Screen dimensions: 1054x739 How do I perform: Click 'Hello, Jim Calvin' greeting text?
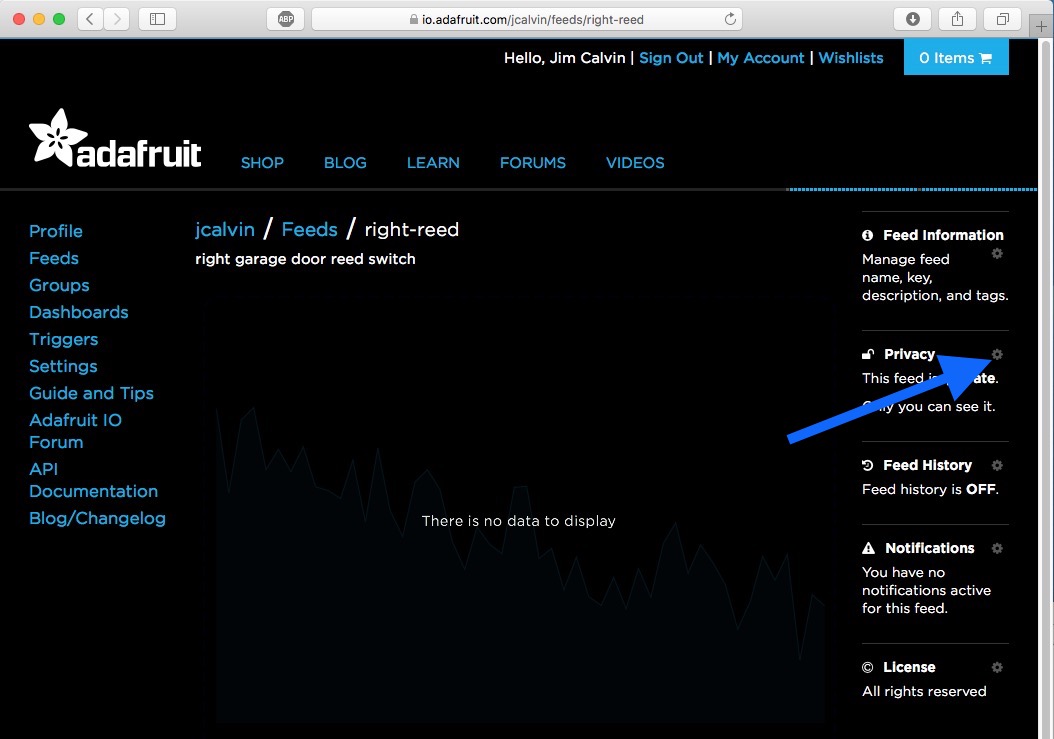pos(565,58)
